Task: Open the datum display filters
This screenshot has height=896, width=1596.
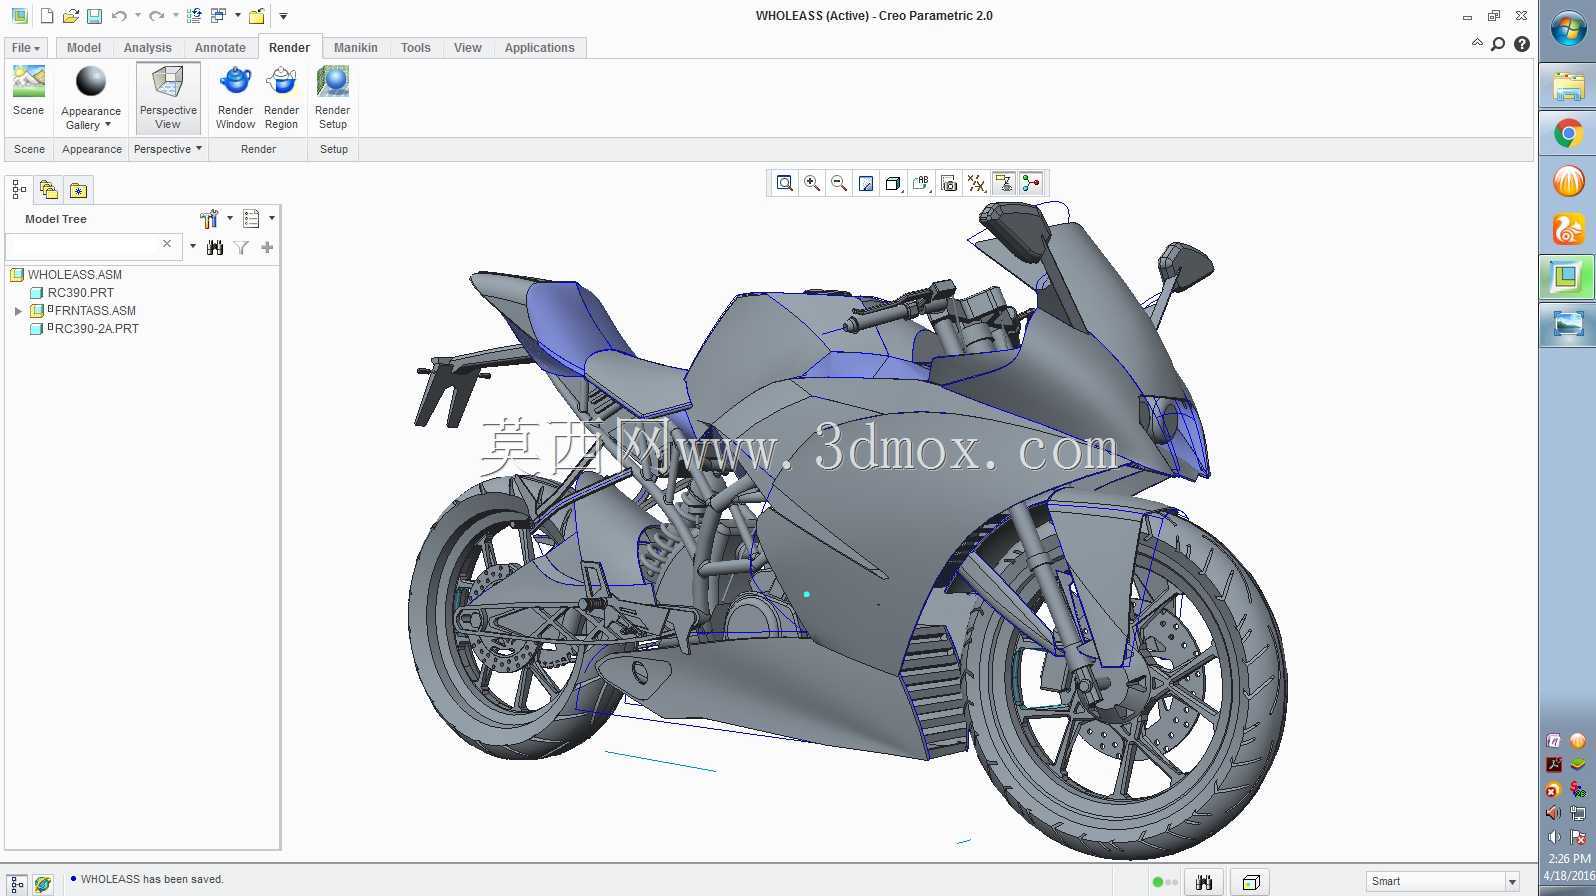Action: (977, 183)
